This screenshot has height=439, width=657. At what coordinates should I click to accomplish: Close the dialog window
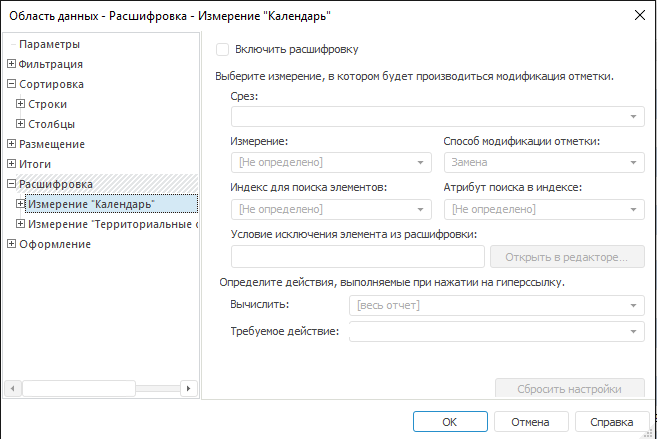639,15
